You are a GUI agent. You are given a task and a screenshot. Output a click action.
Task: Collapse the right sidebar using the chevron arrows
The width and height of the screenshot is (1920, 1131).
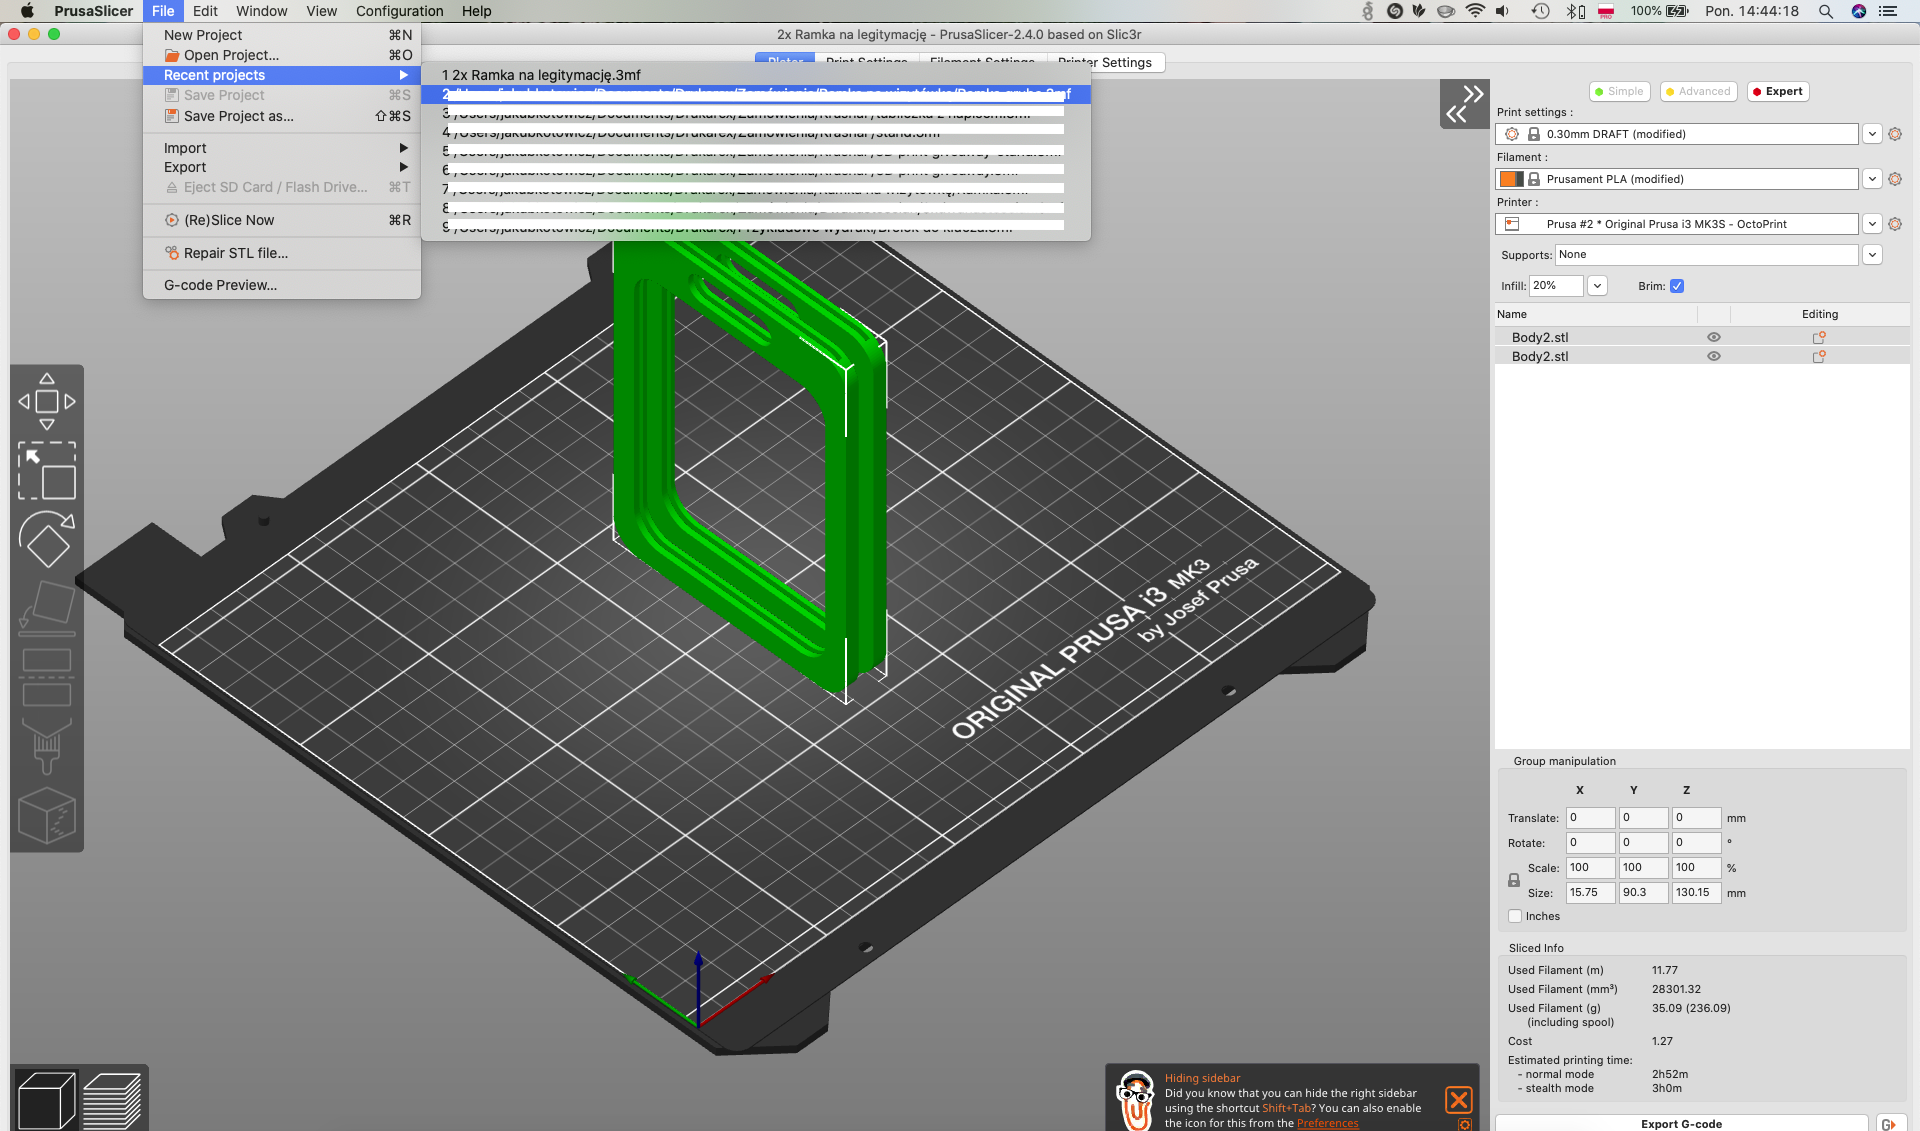click(1464, 102)
